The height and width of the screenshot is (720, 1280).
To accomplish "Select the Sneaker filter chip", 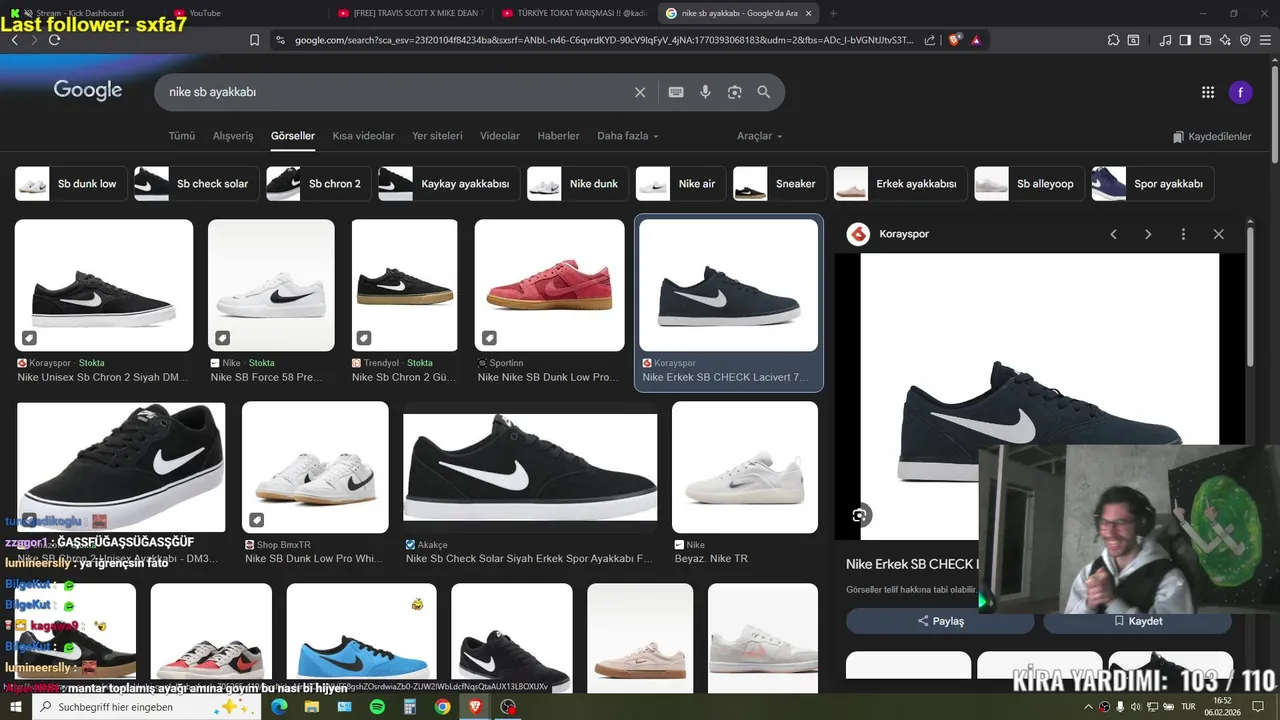I will tap(780, 184).
